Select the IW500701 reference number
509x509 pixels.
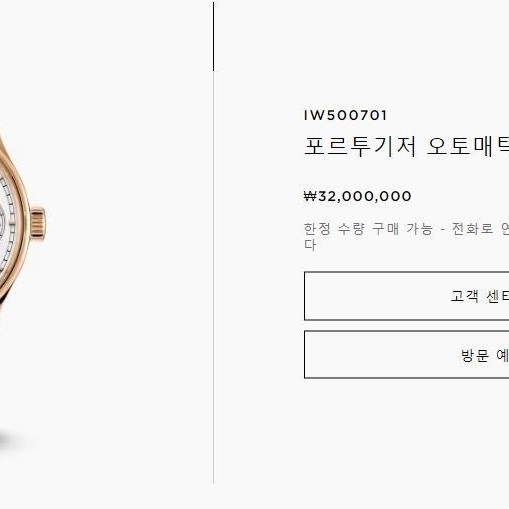[345, 116]
